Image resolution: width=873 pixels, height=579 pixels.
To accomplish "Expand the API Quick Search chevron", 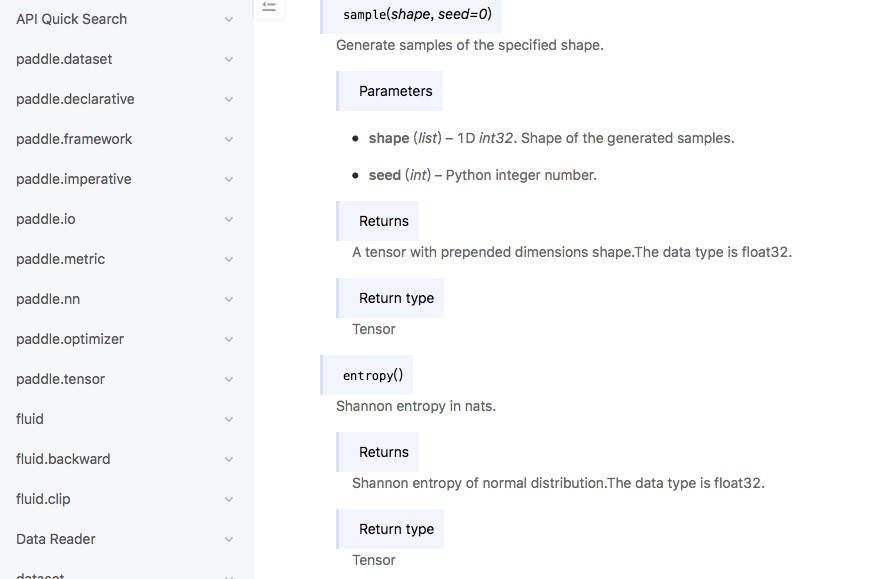I will pos(229,20).
